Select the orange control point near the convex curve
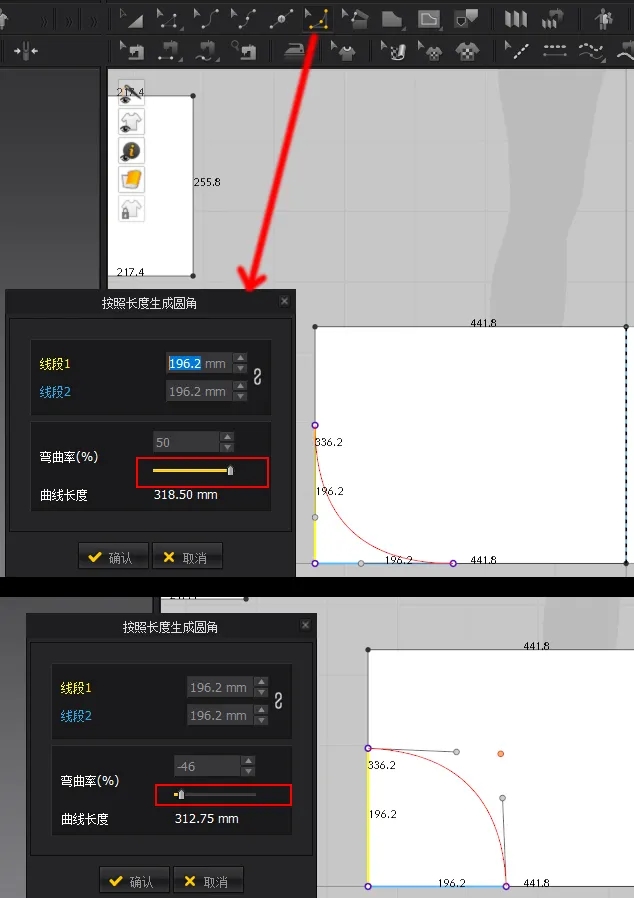The width and height of the screenshot is (634, 898). [x=501, y=754]
